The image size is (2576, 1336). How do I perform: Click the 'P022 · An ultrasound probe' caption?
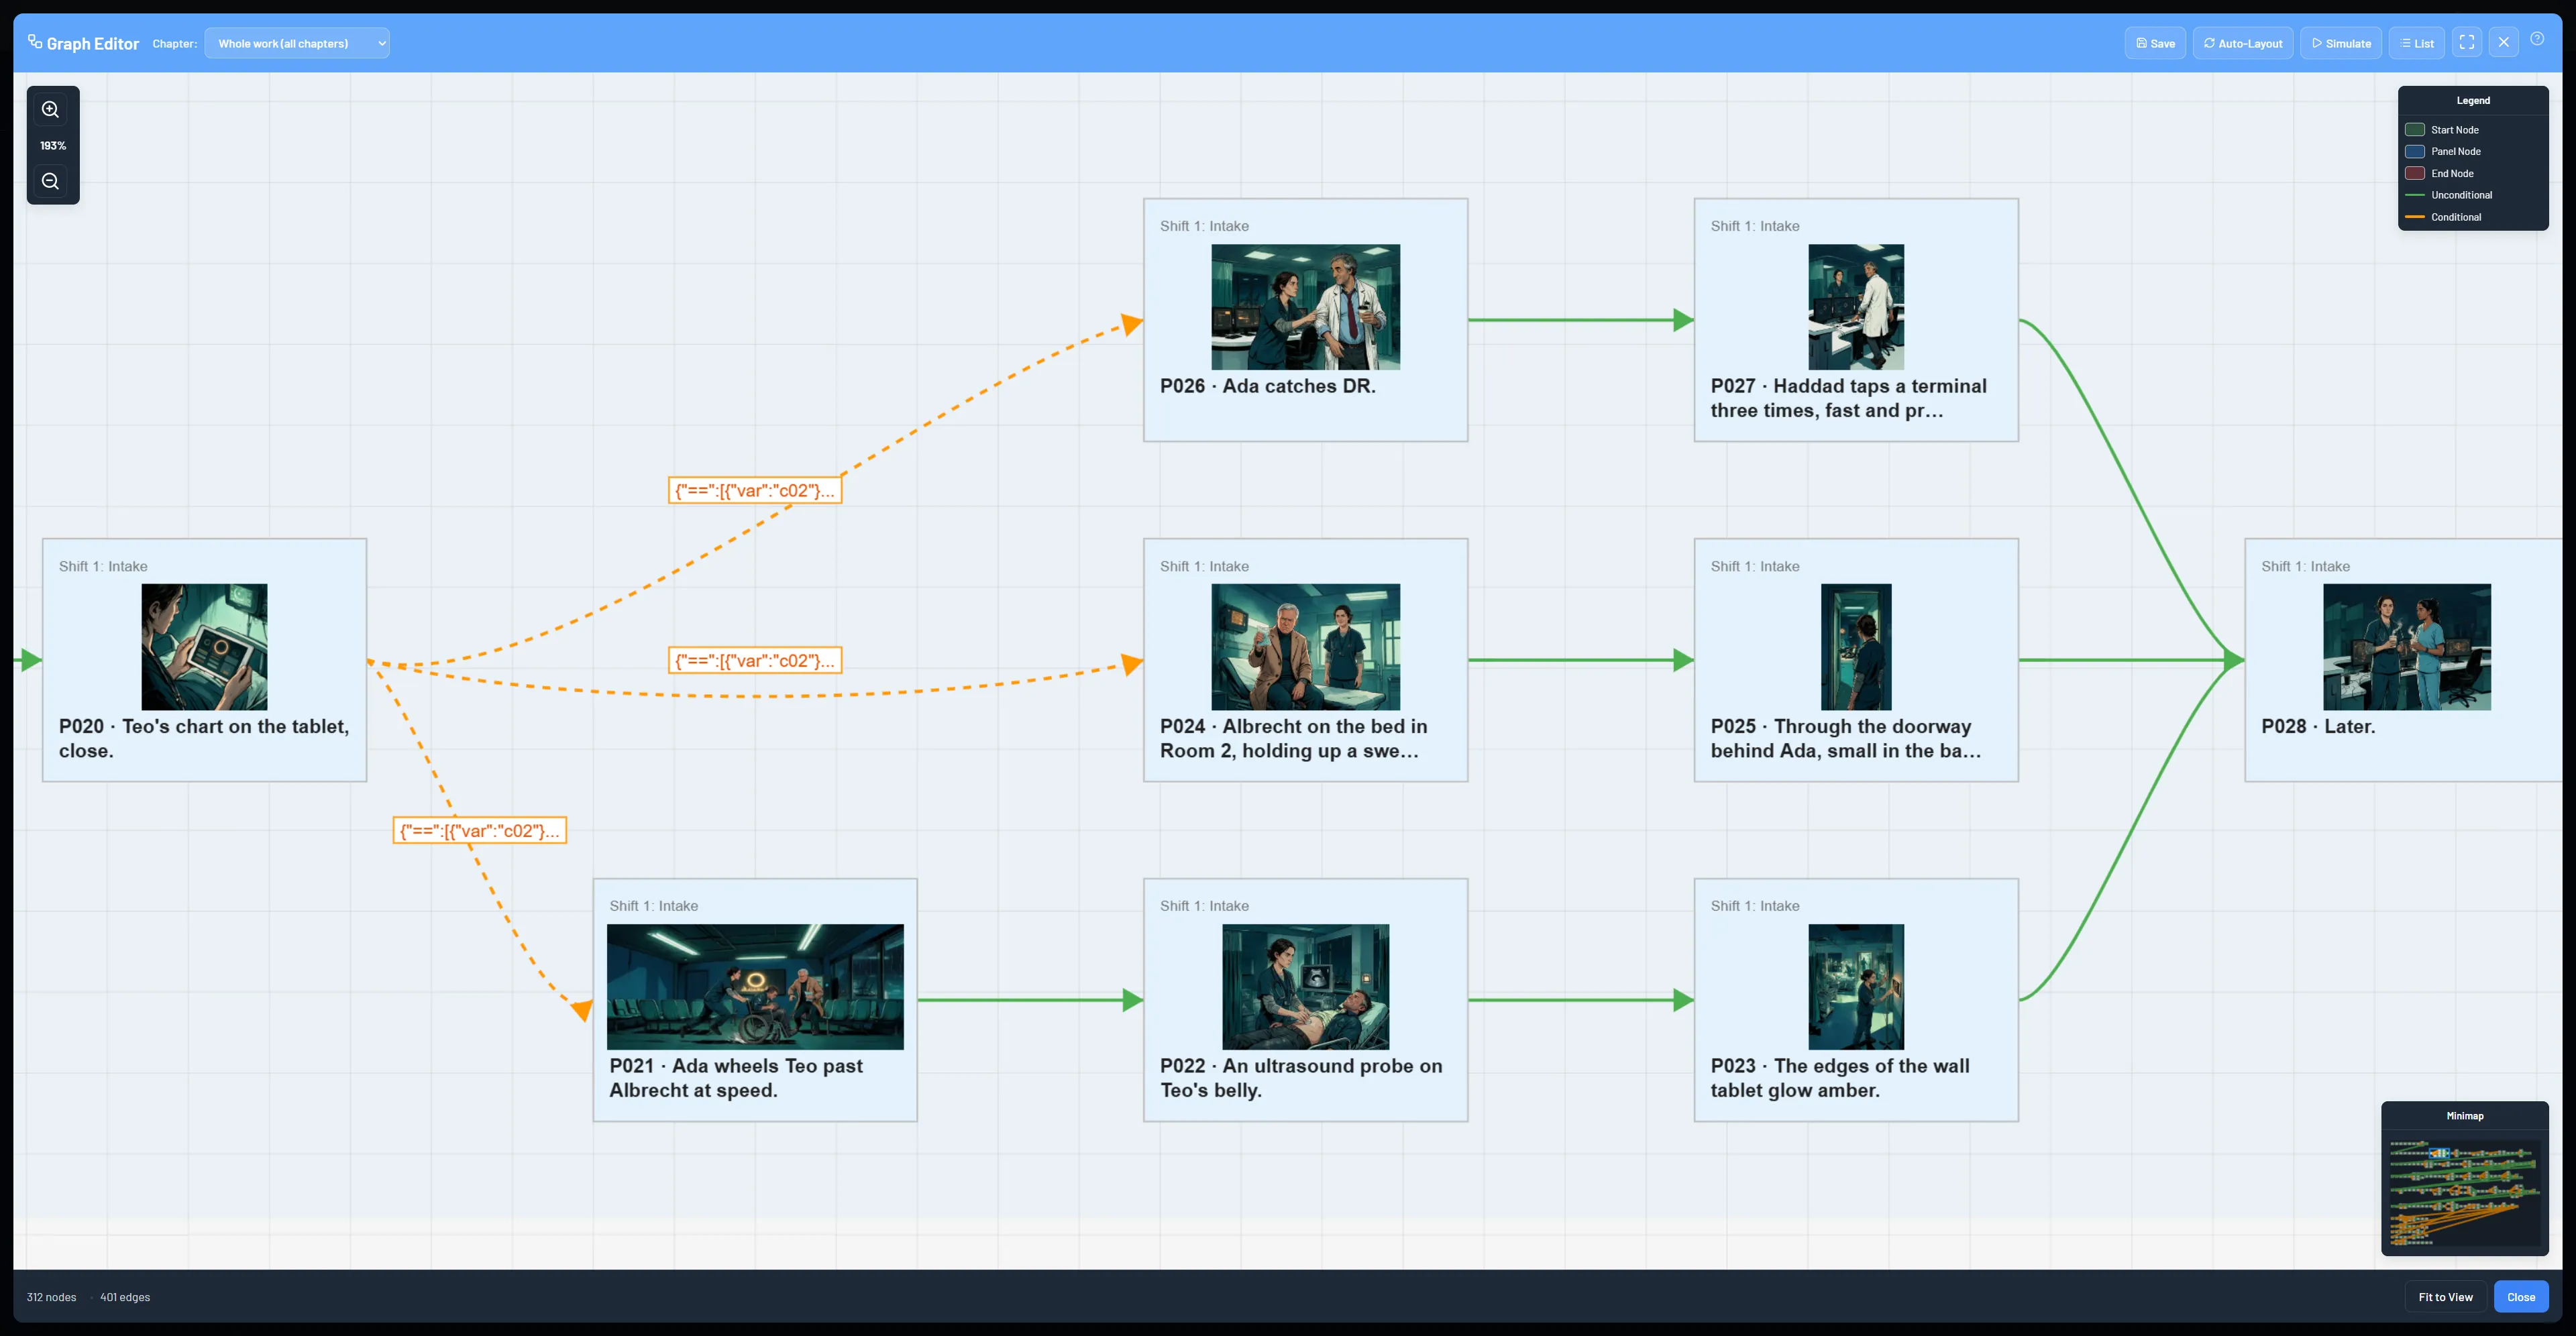1301,1078
